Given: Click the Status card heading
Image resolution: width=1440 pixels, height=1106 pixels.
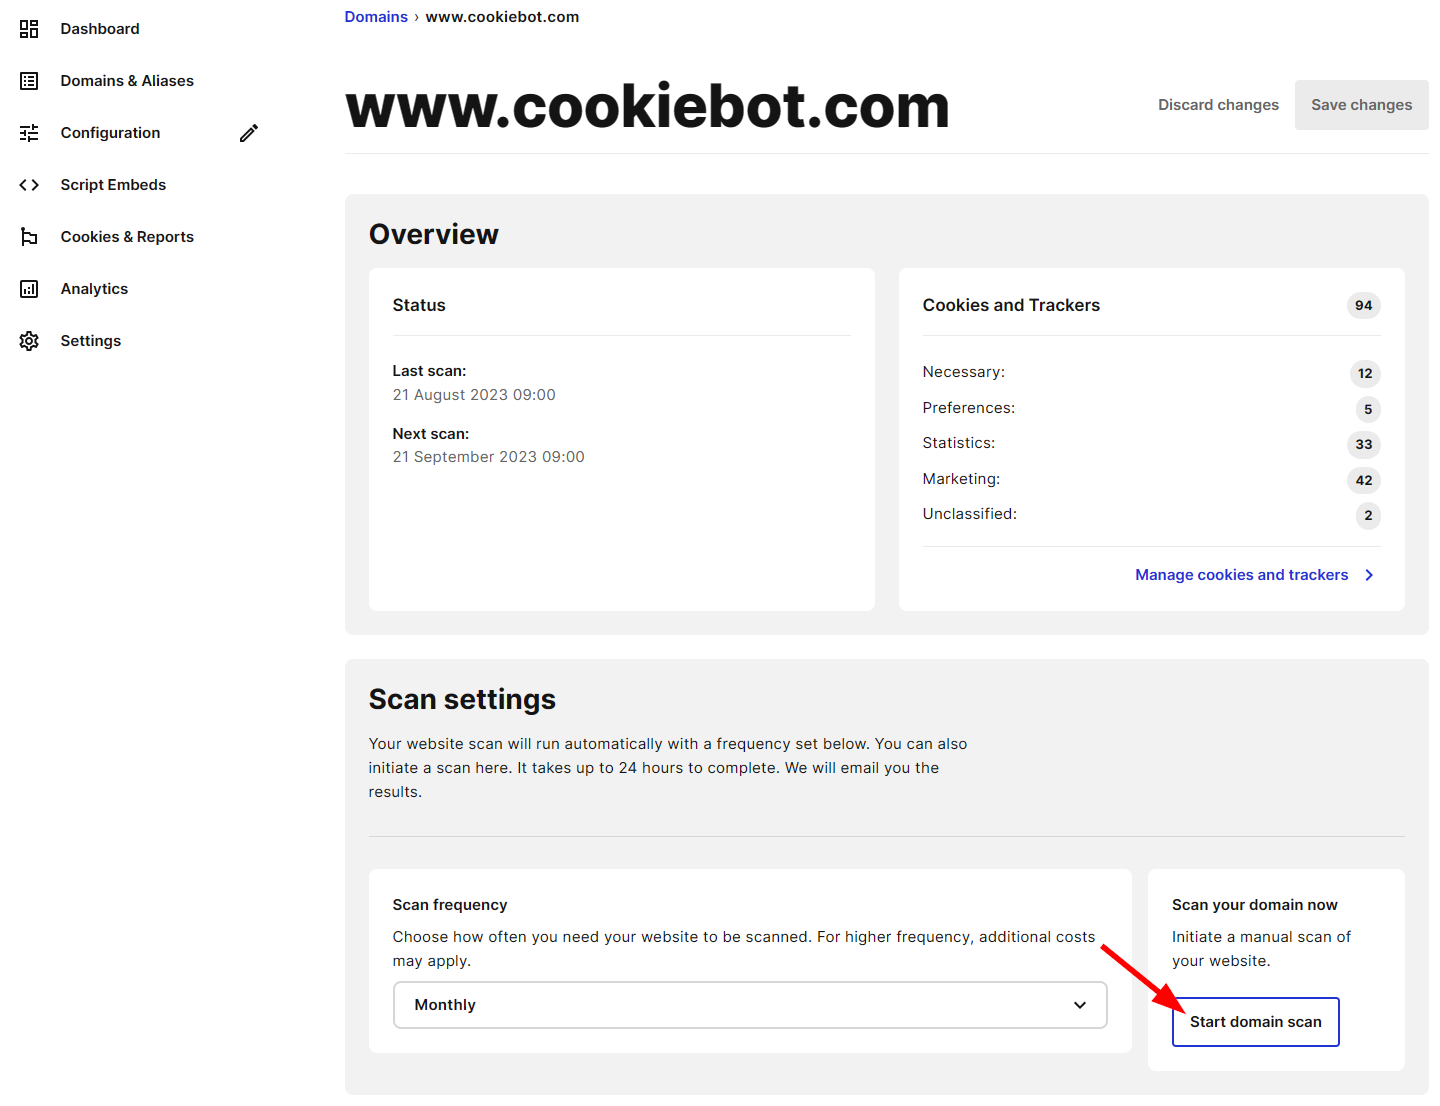Looking at the screenshot, I should 419,306.
